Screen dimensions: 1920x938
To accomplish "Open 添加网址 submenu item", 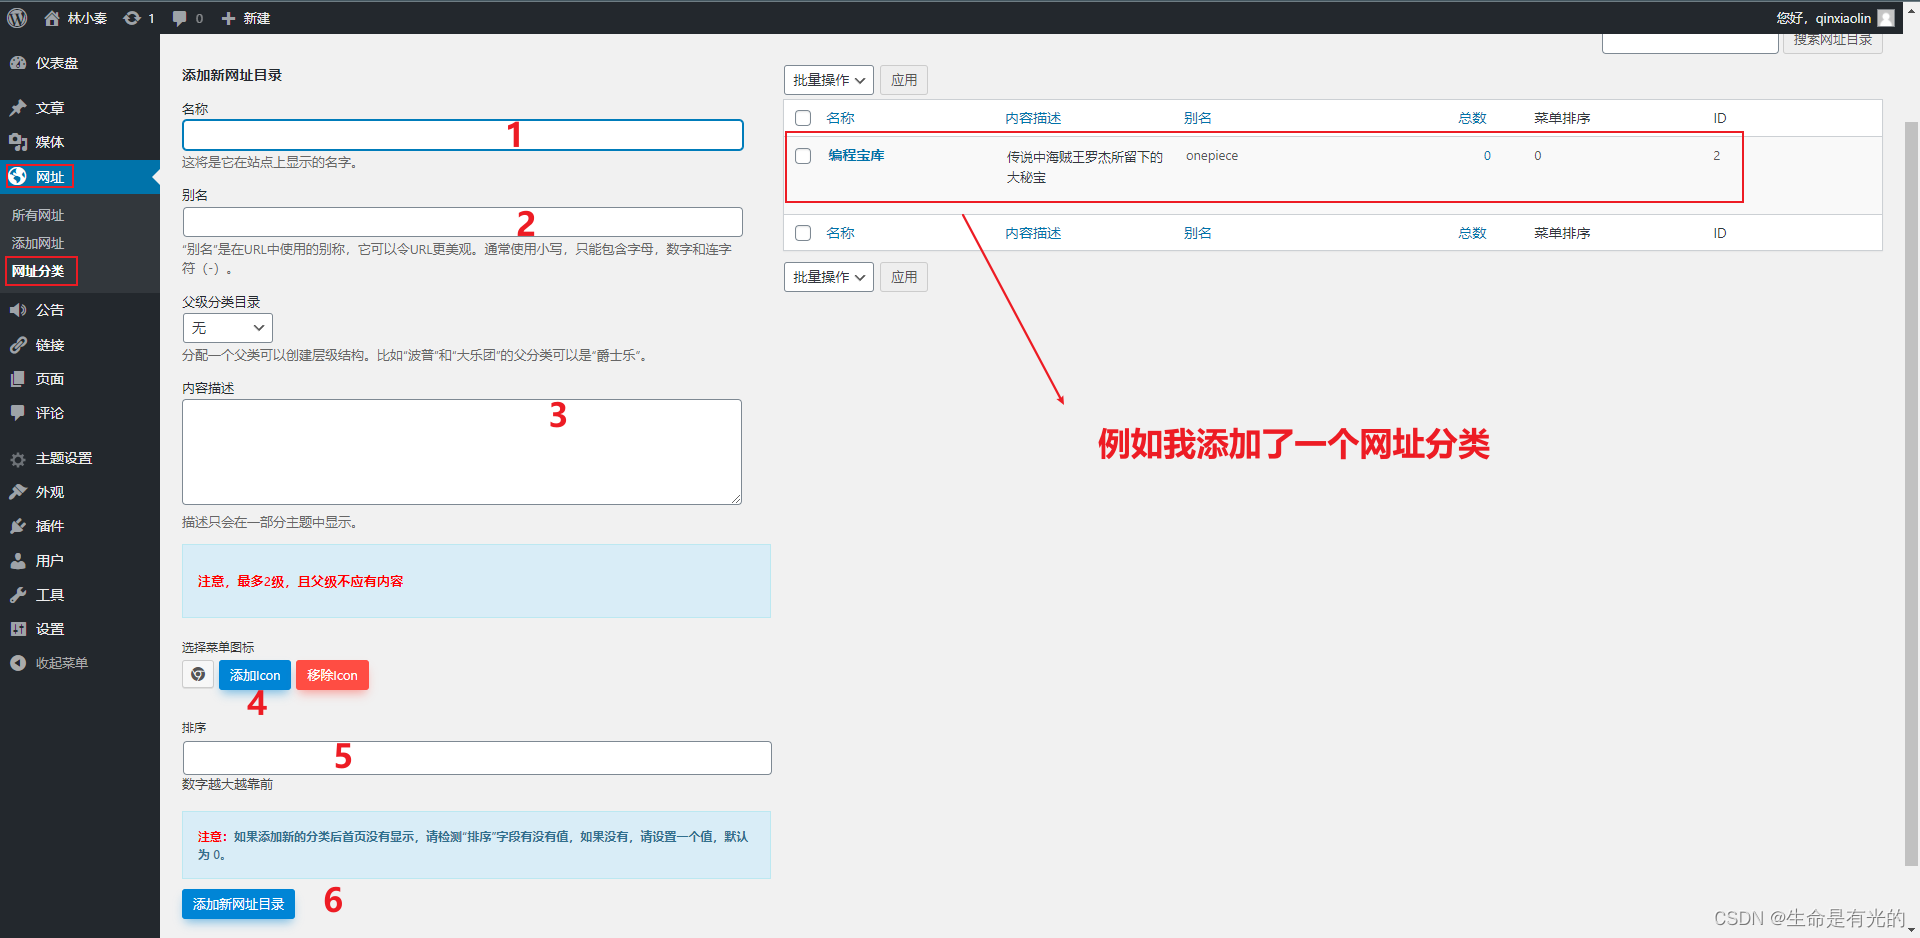I will [38, 243].
